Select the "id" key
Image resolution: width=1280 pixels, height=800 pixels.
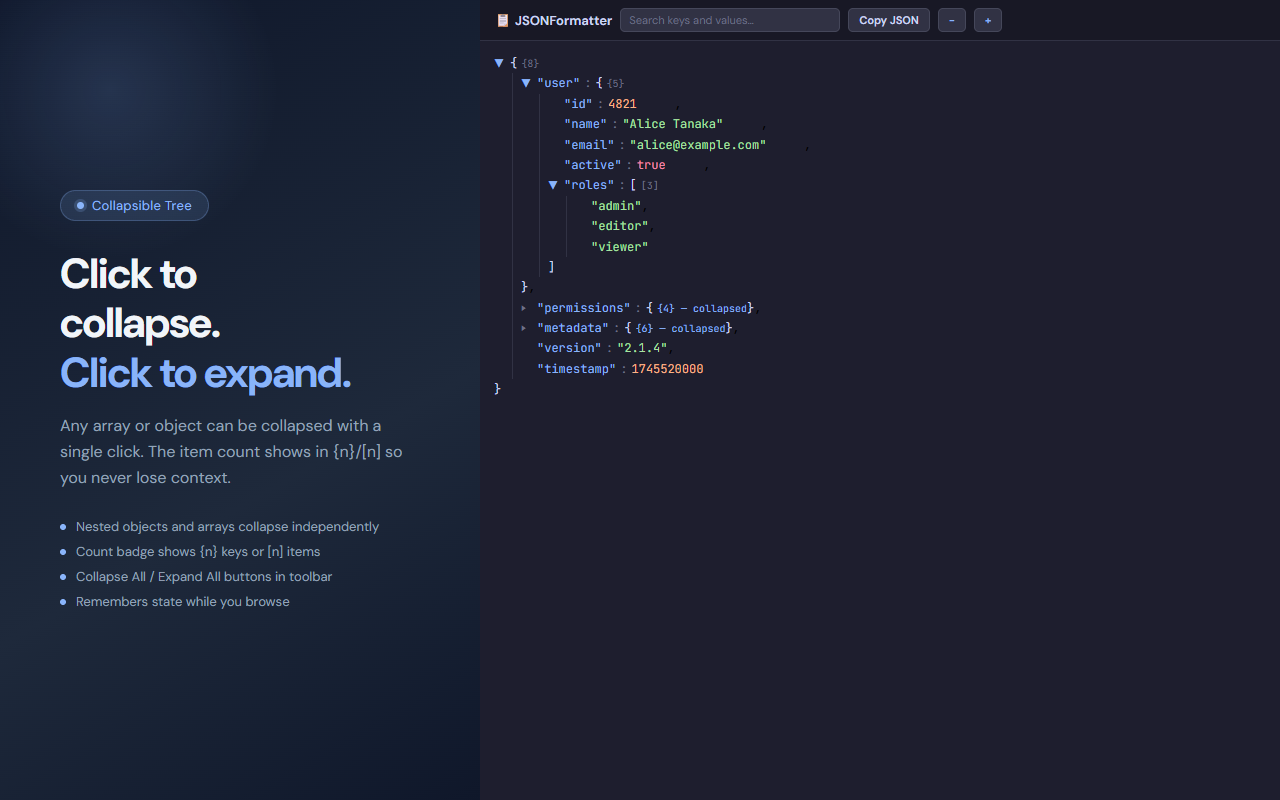579,104
